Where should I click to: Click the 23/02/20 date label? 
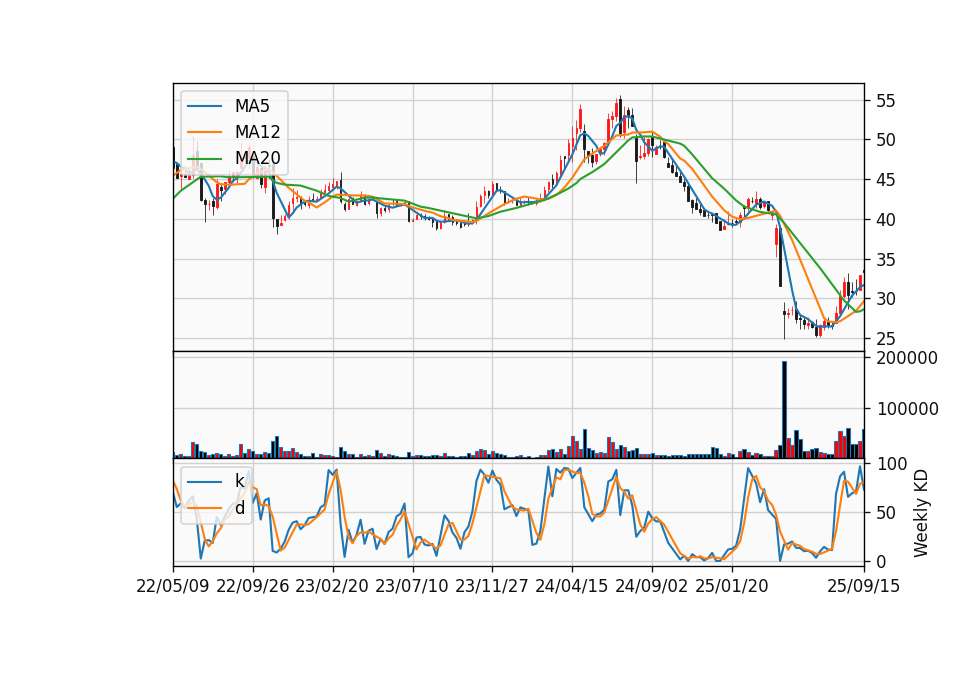[332, 586]
